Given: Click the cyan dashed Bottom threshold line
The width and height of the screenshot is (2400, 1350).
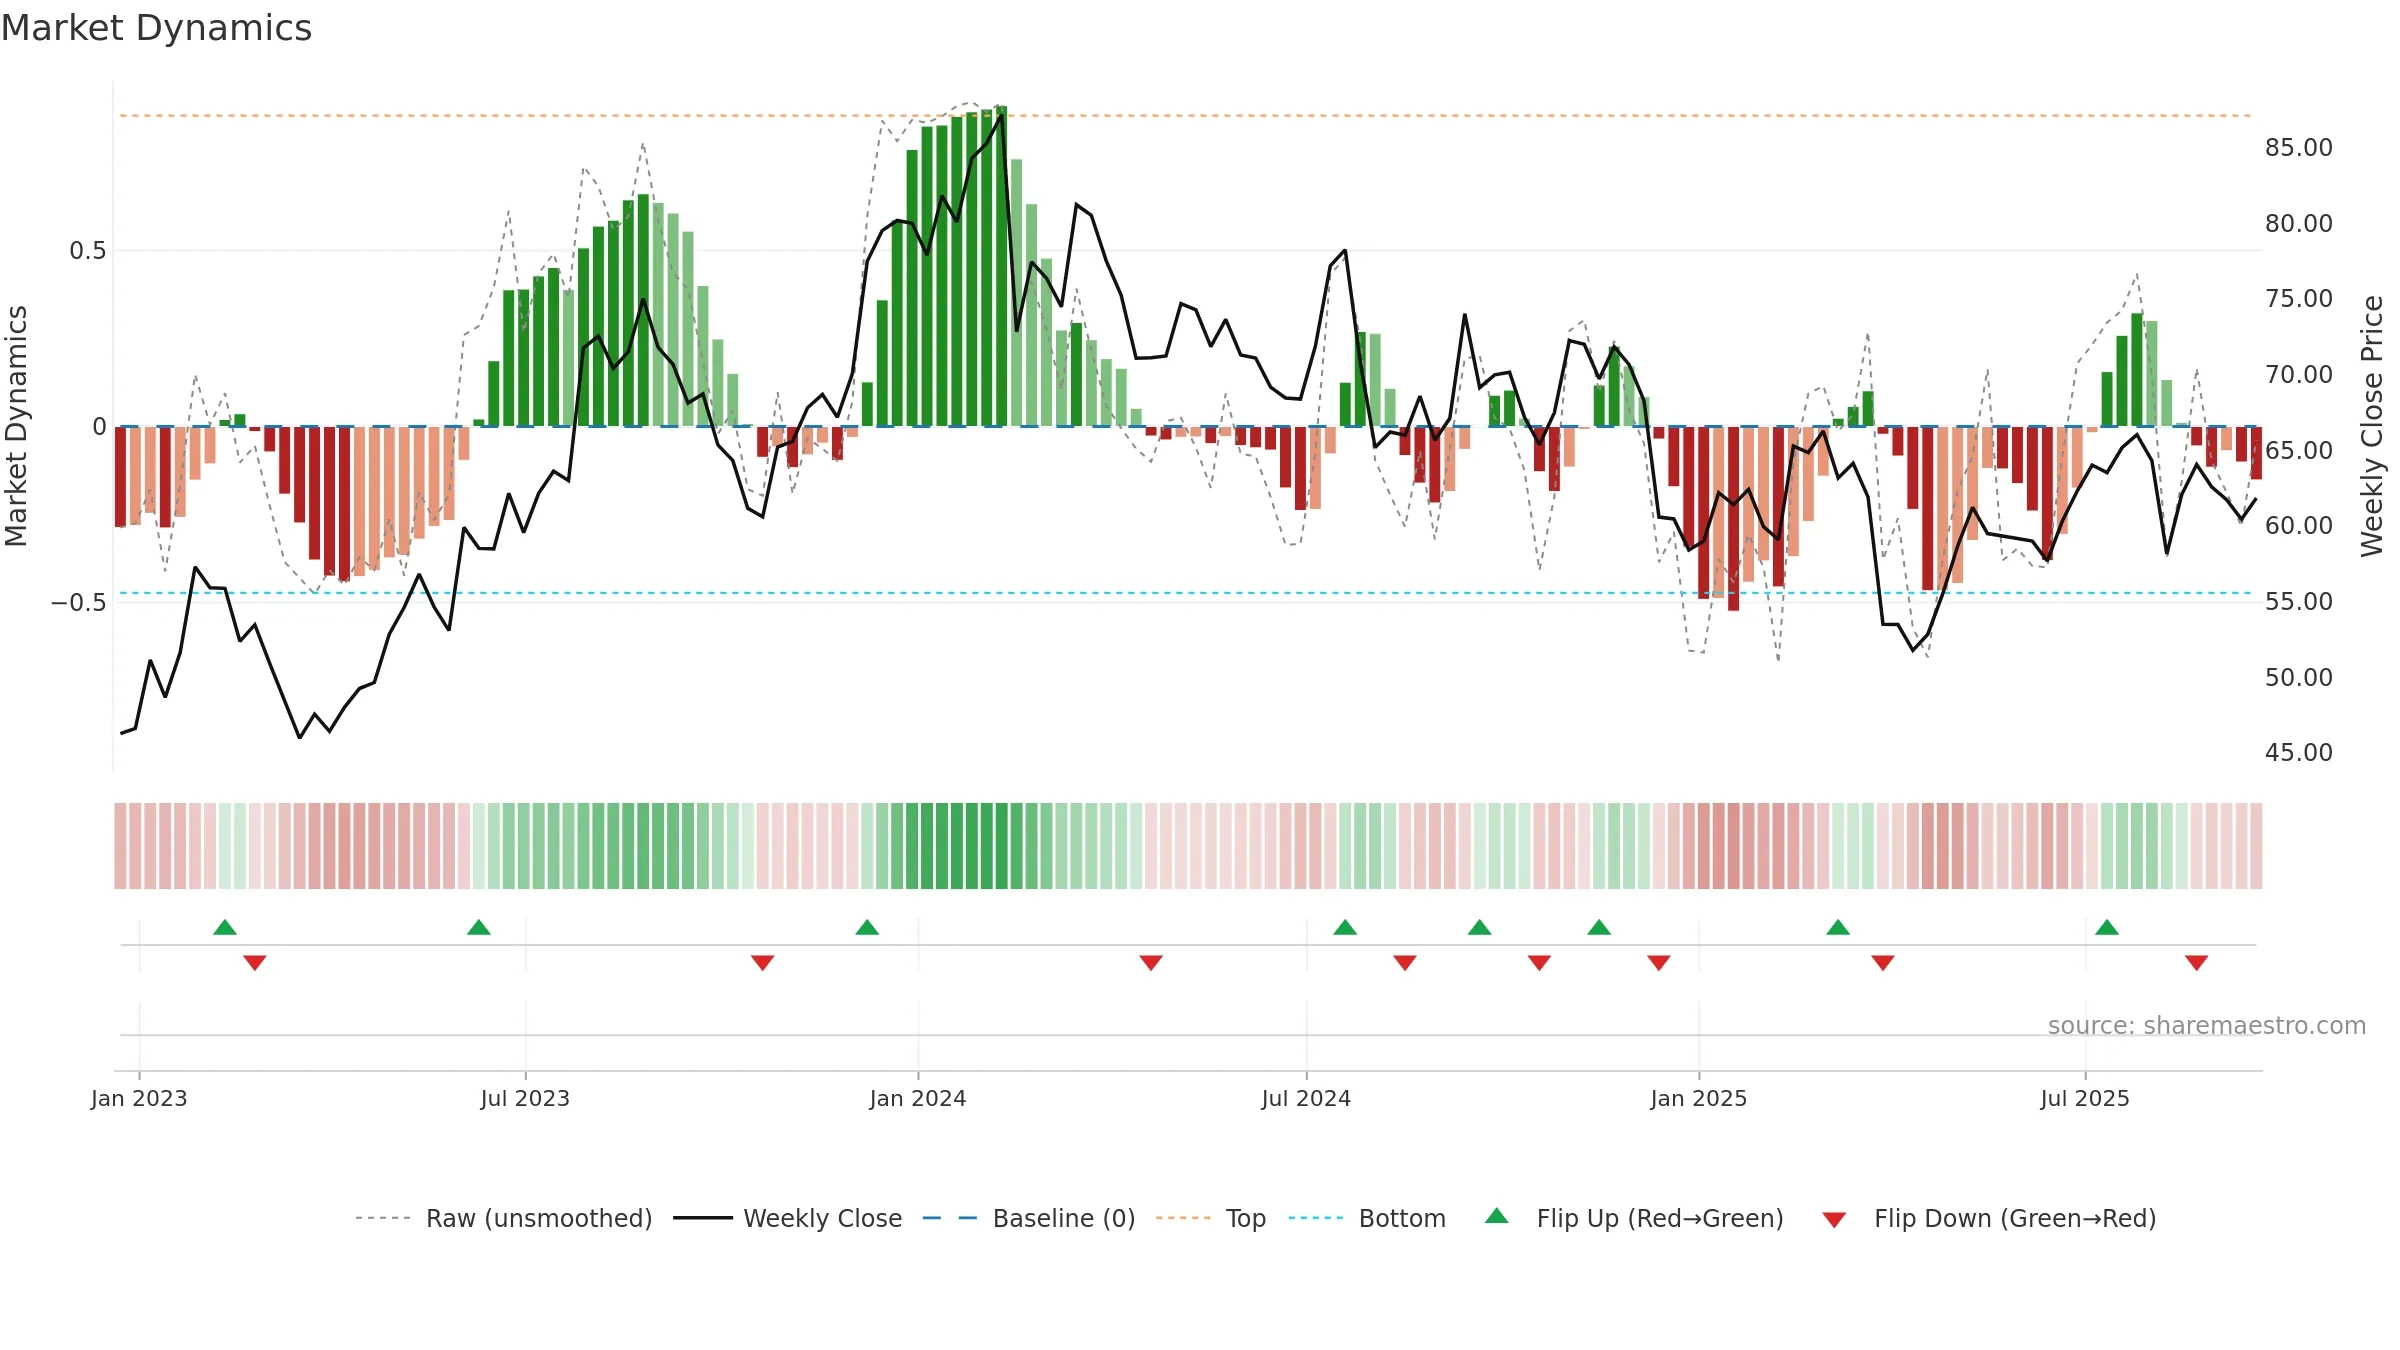Looking at the screenshot, I should pos(1185,593).
